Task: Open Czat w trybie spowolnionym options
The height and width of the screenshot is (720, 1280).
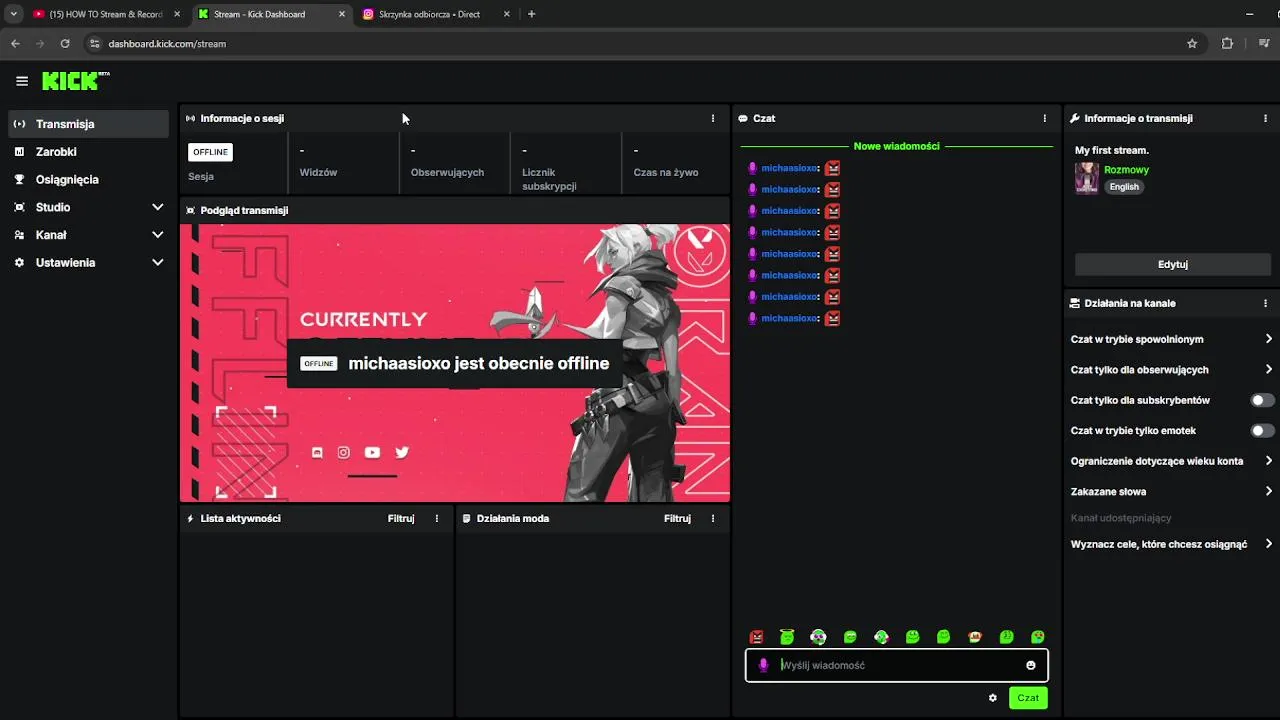Action: [1172, 339]
